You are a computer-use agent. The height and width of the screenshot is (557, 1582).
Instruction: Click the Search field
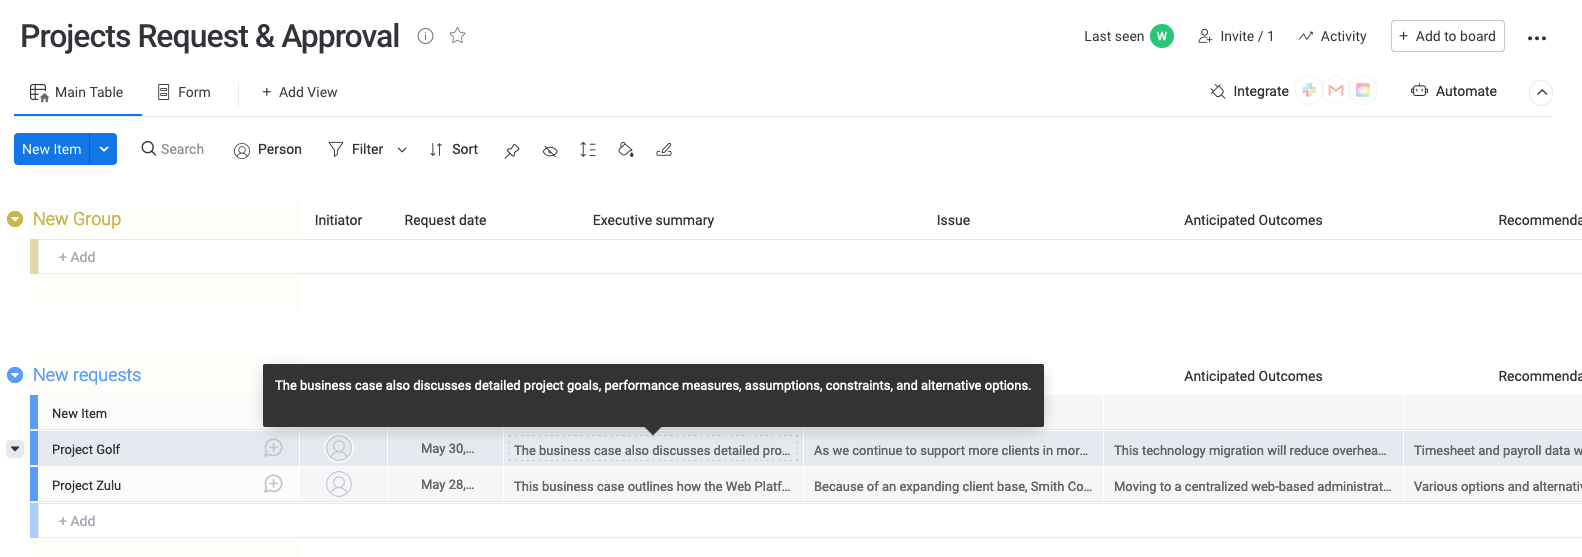(x=173, y=149)
